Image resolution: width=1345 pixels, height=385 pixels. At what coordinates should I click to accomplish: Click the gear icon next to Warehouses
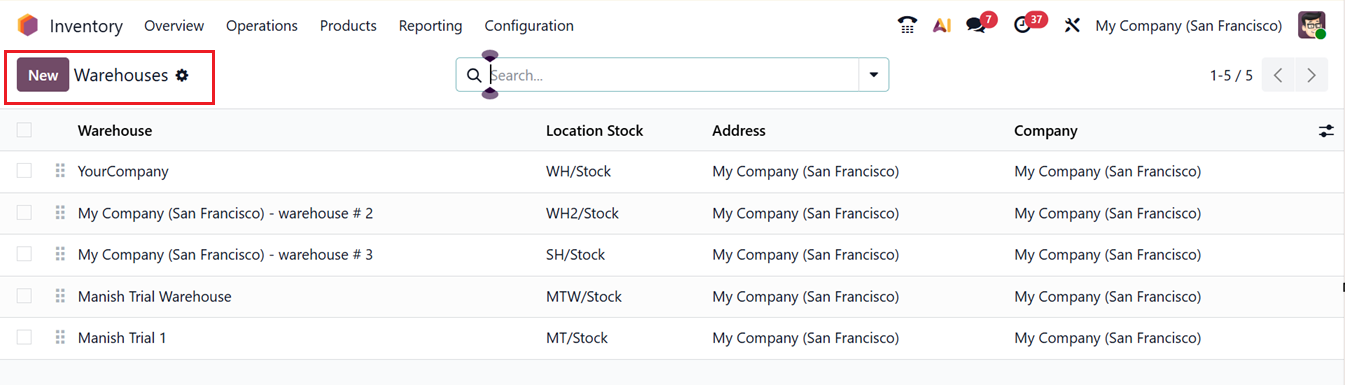tap(182, 75)
